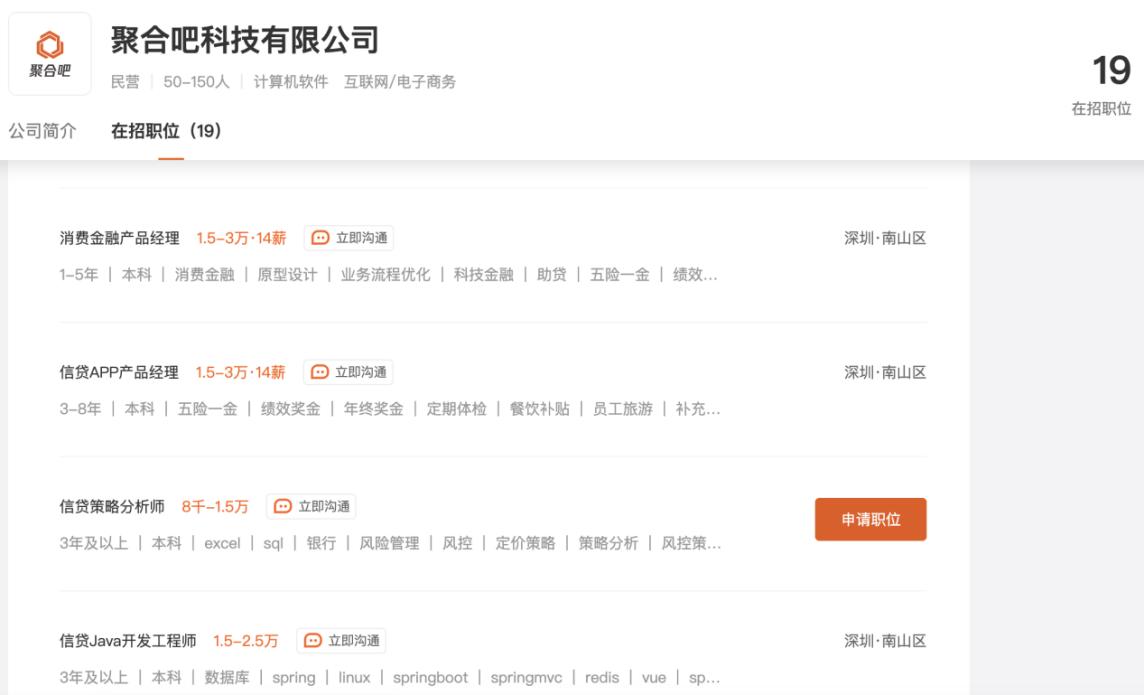This screenshot has height=695, width=1144.
Task: Click the 8千-1.5万 salary text
Action: coord(215,506)
